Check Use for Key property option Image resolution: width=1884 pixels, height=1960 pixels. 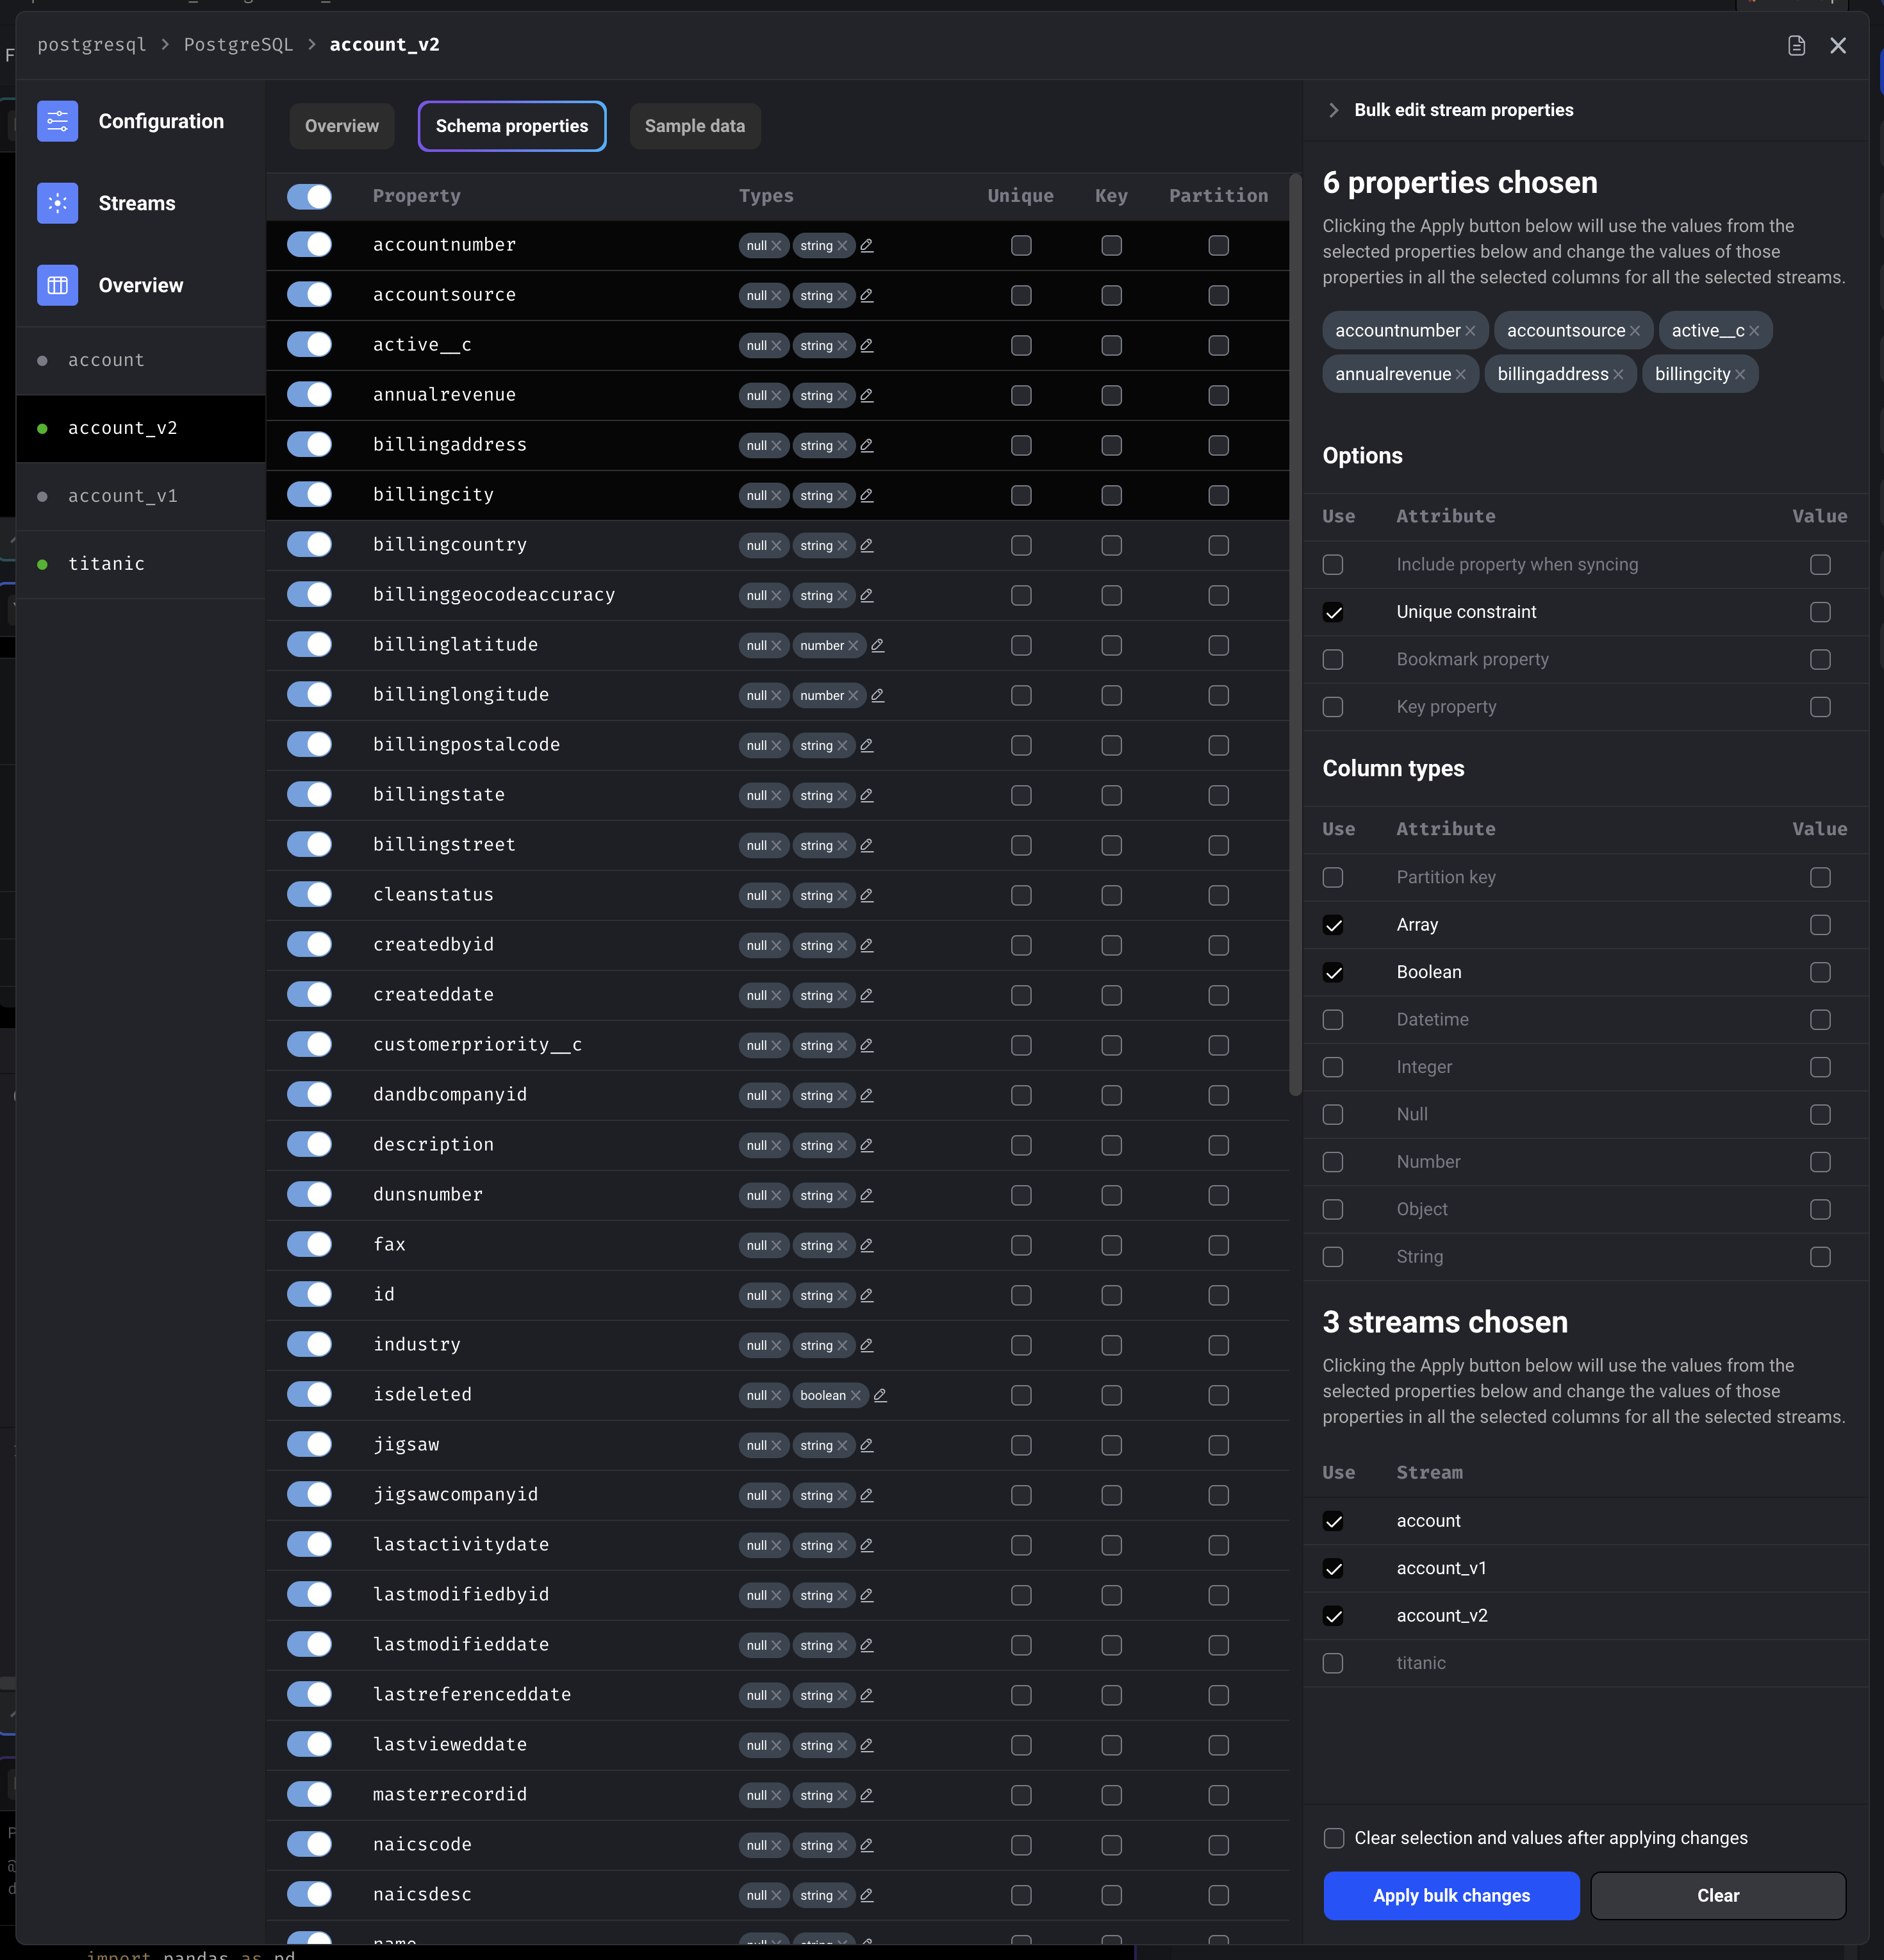[1333, 708]
